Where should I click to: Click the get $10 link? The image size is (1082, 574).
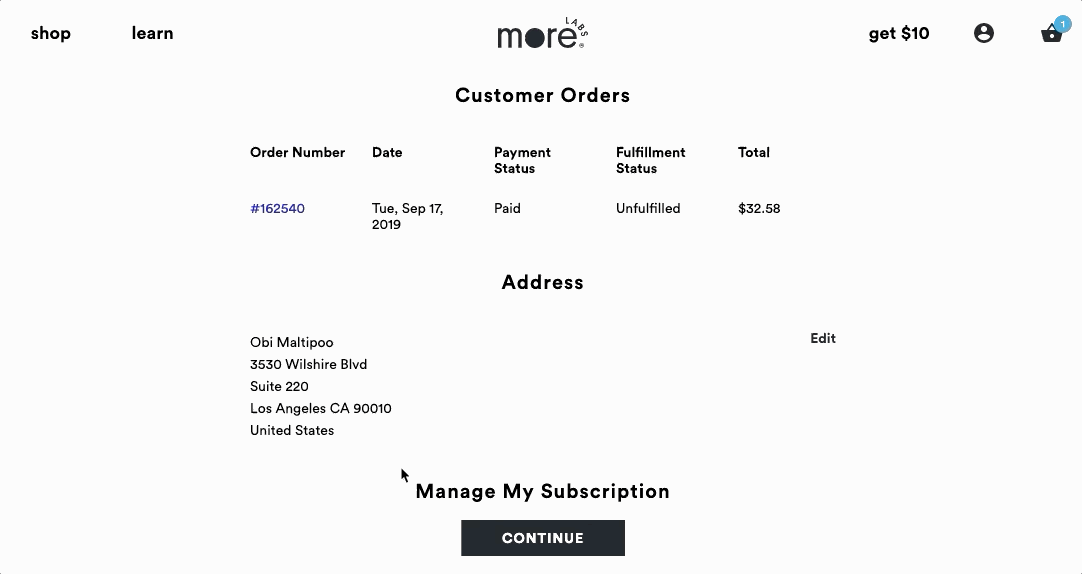point(899,33)
